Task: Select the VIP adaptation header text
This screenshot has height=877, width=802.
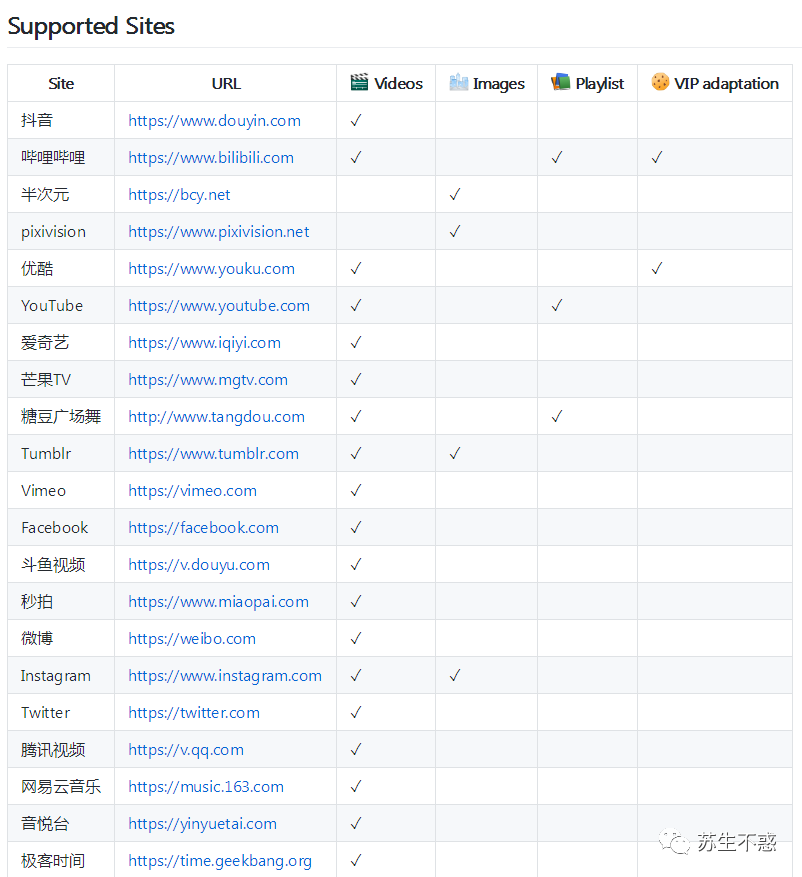Action: 726,83
